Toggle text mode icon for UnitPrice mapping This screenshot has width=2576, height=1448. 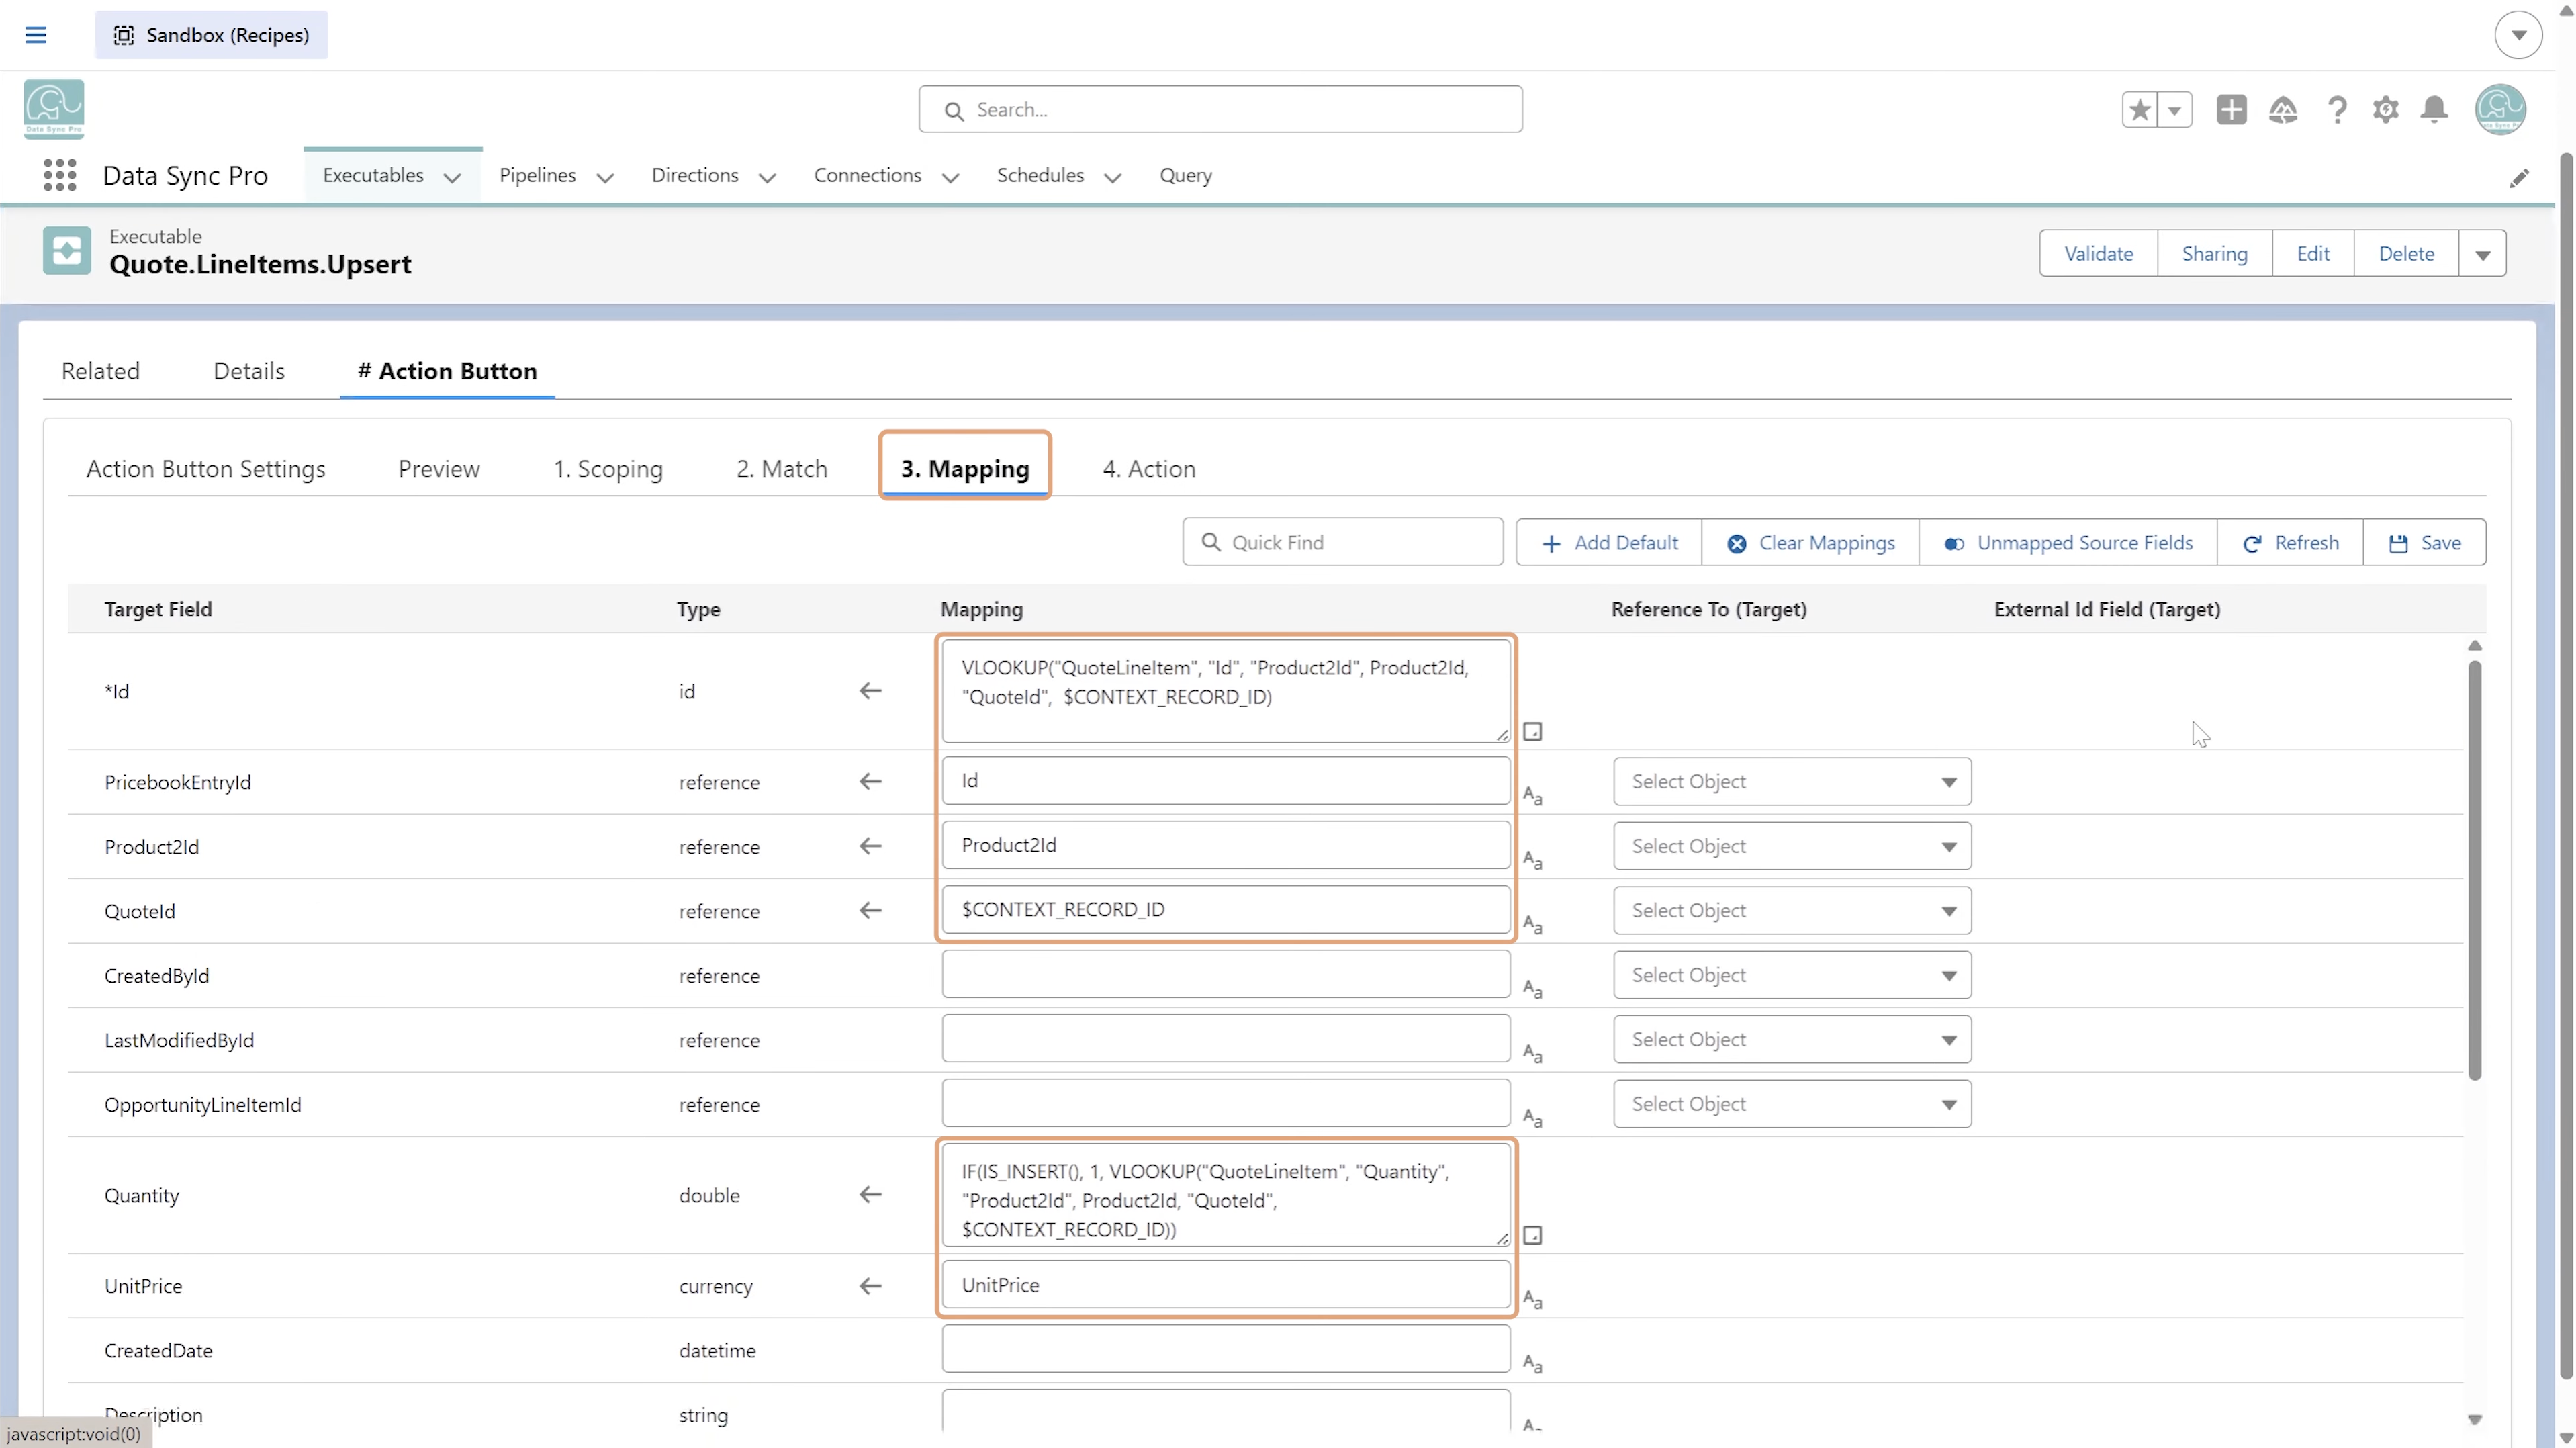point(1532,1300)
